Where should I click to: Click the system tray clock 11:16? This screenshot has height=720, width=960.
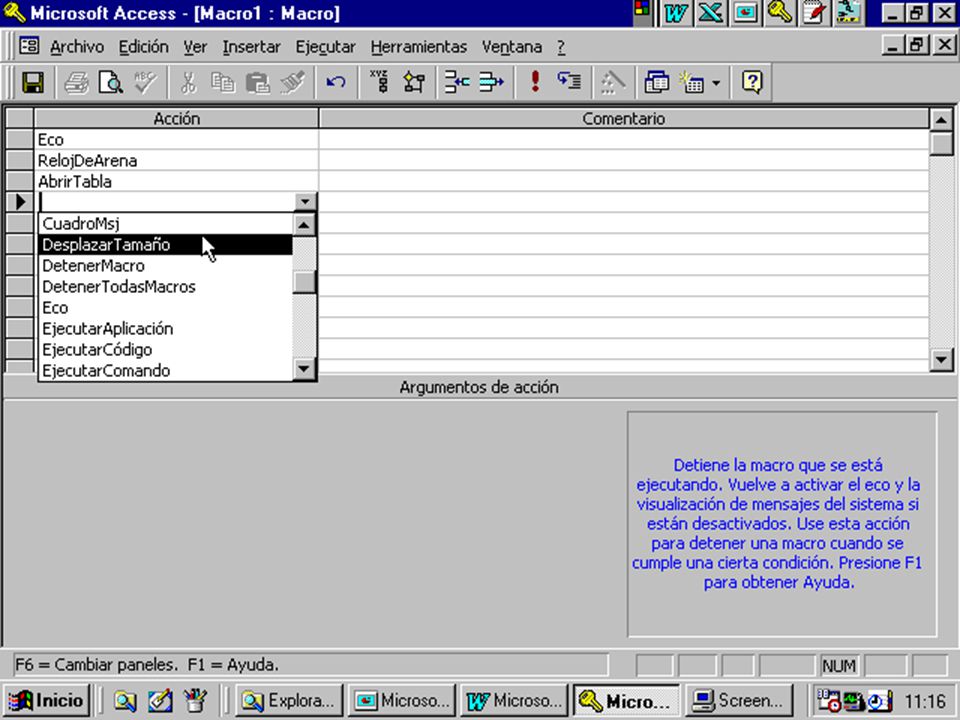point(925,701)
